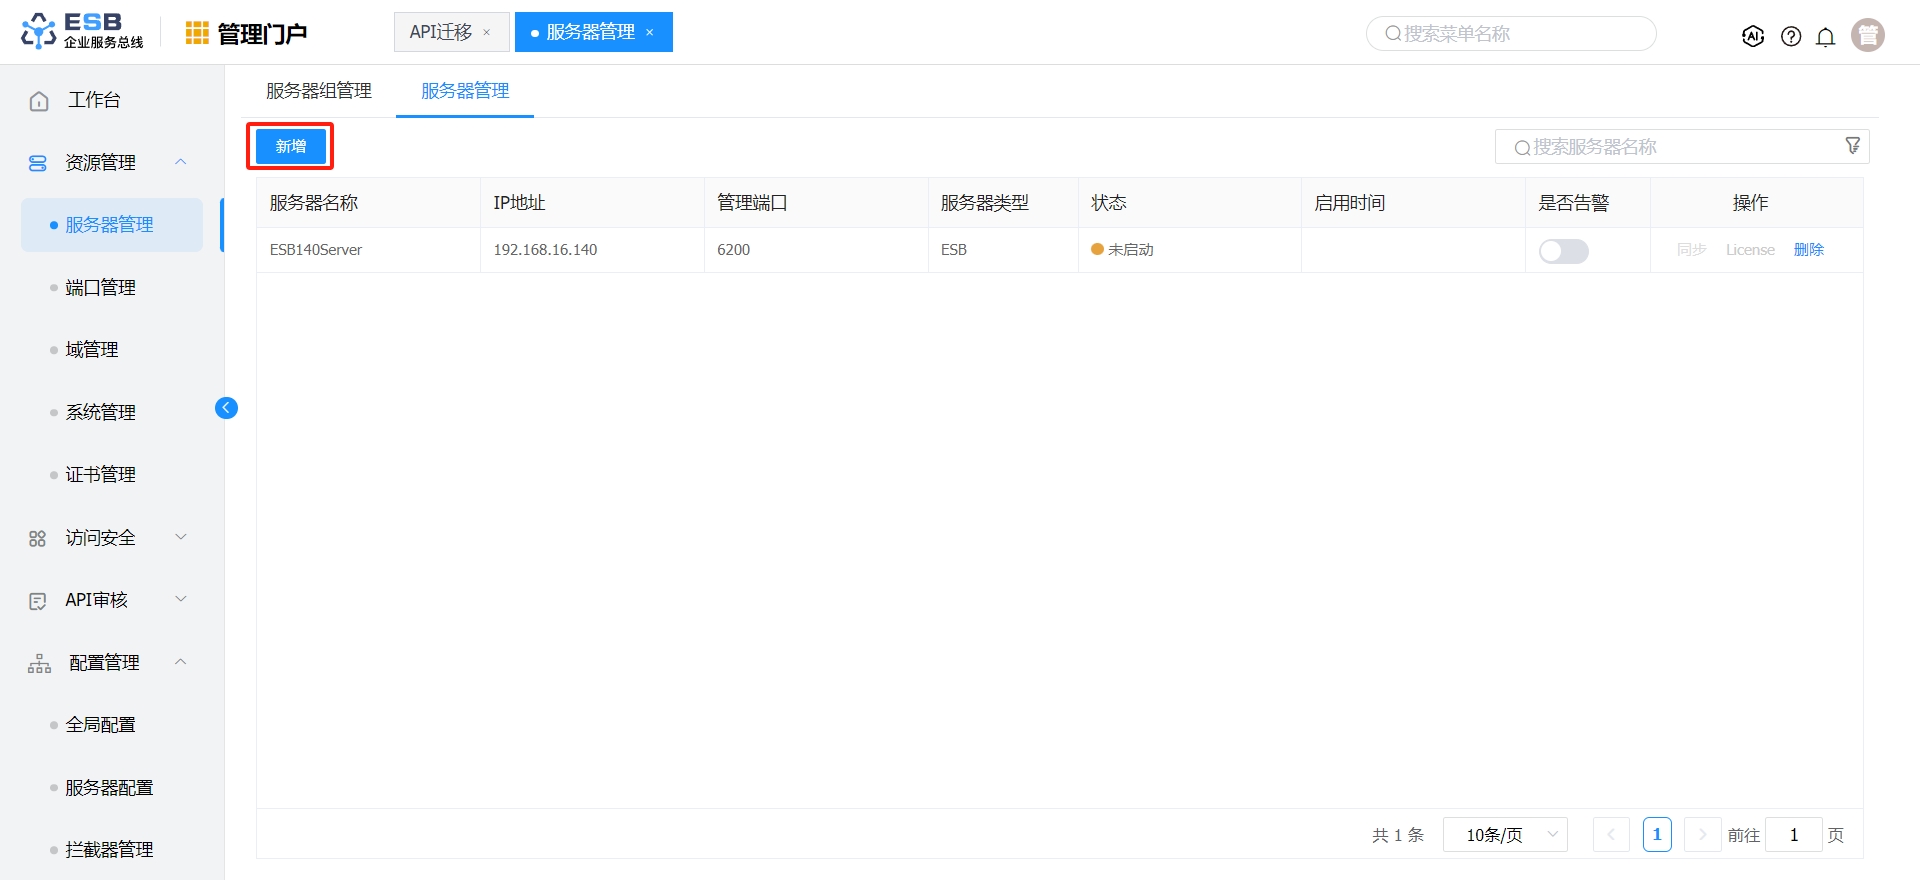The width and height of the screenshot is (1920, 880).
Task: Click 删除 link for ESB140Server
Action: 1808,250
